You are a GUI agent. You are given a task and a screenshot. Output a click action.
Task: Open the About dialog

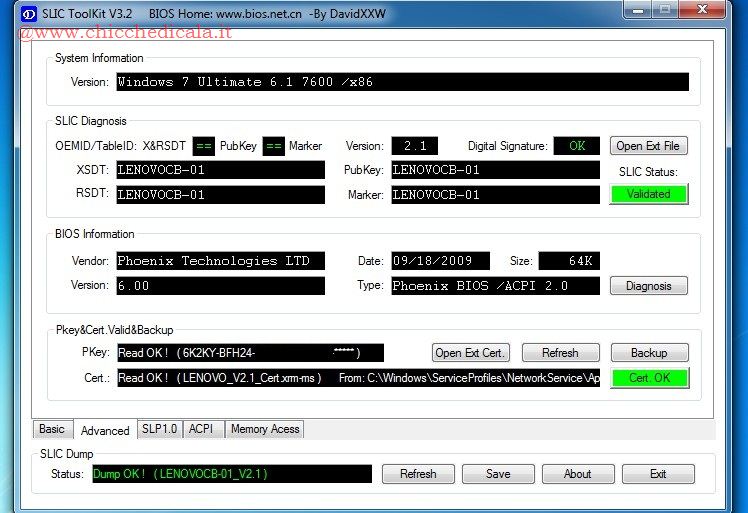[577, 474]
